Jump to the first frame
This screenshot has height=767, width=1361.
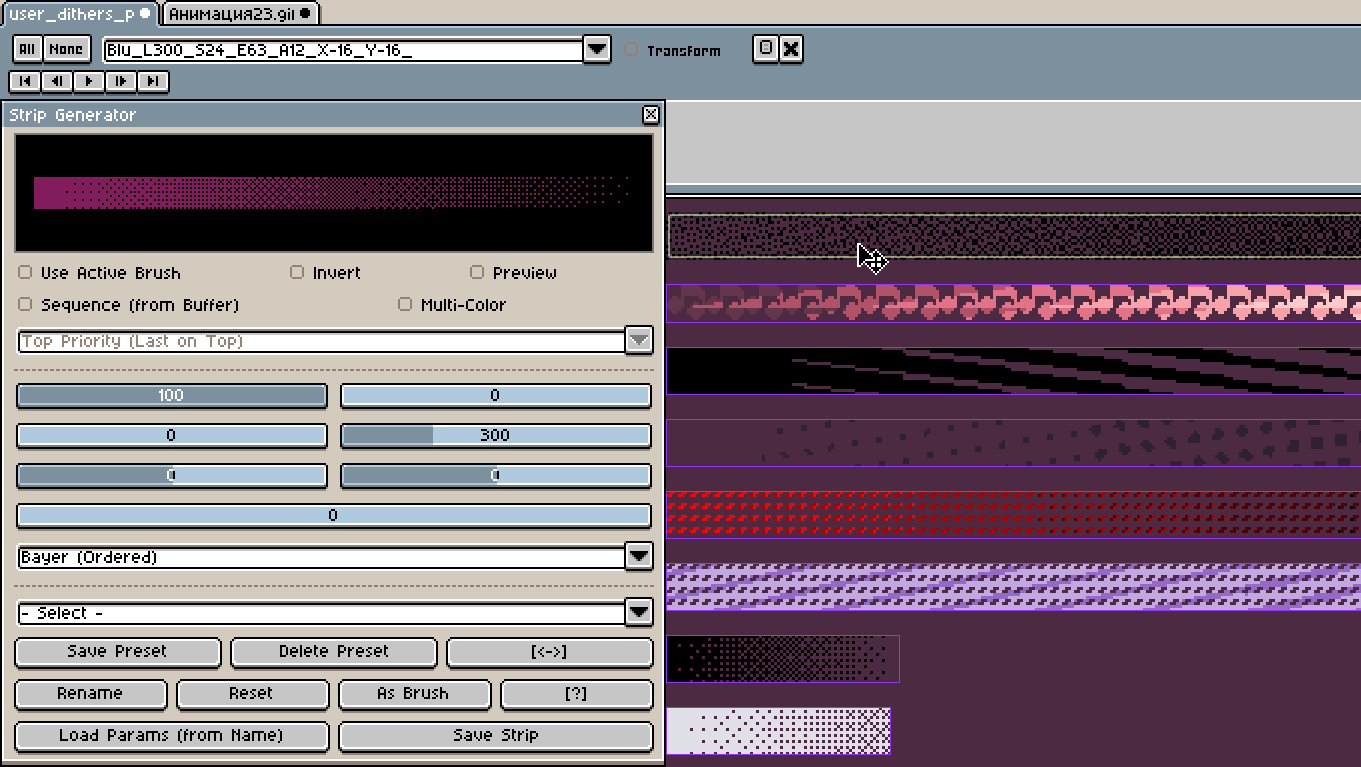[25, 81]
